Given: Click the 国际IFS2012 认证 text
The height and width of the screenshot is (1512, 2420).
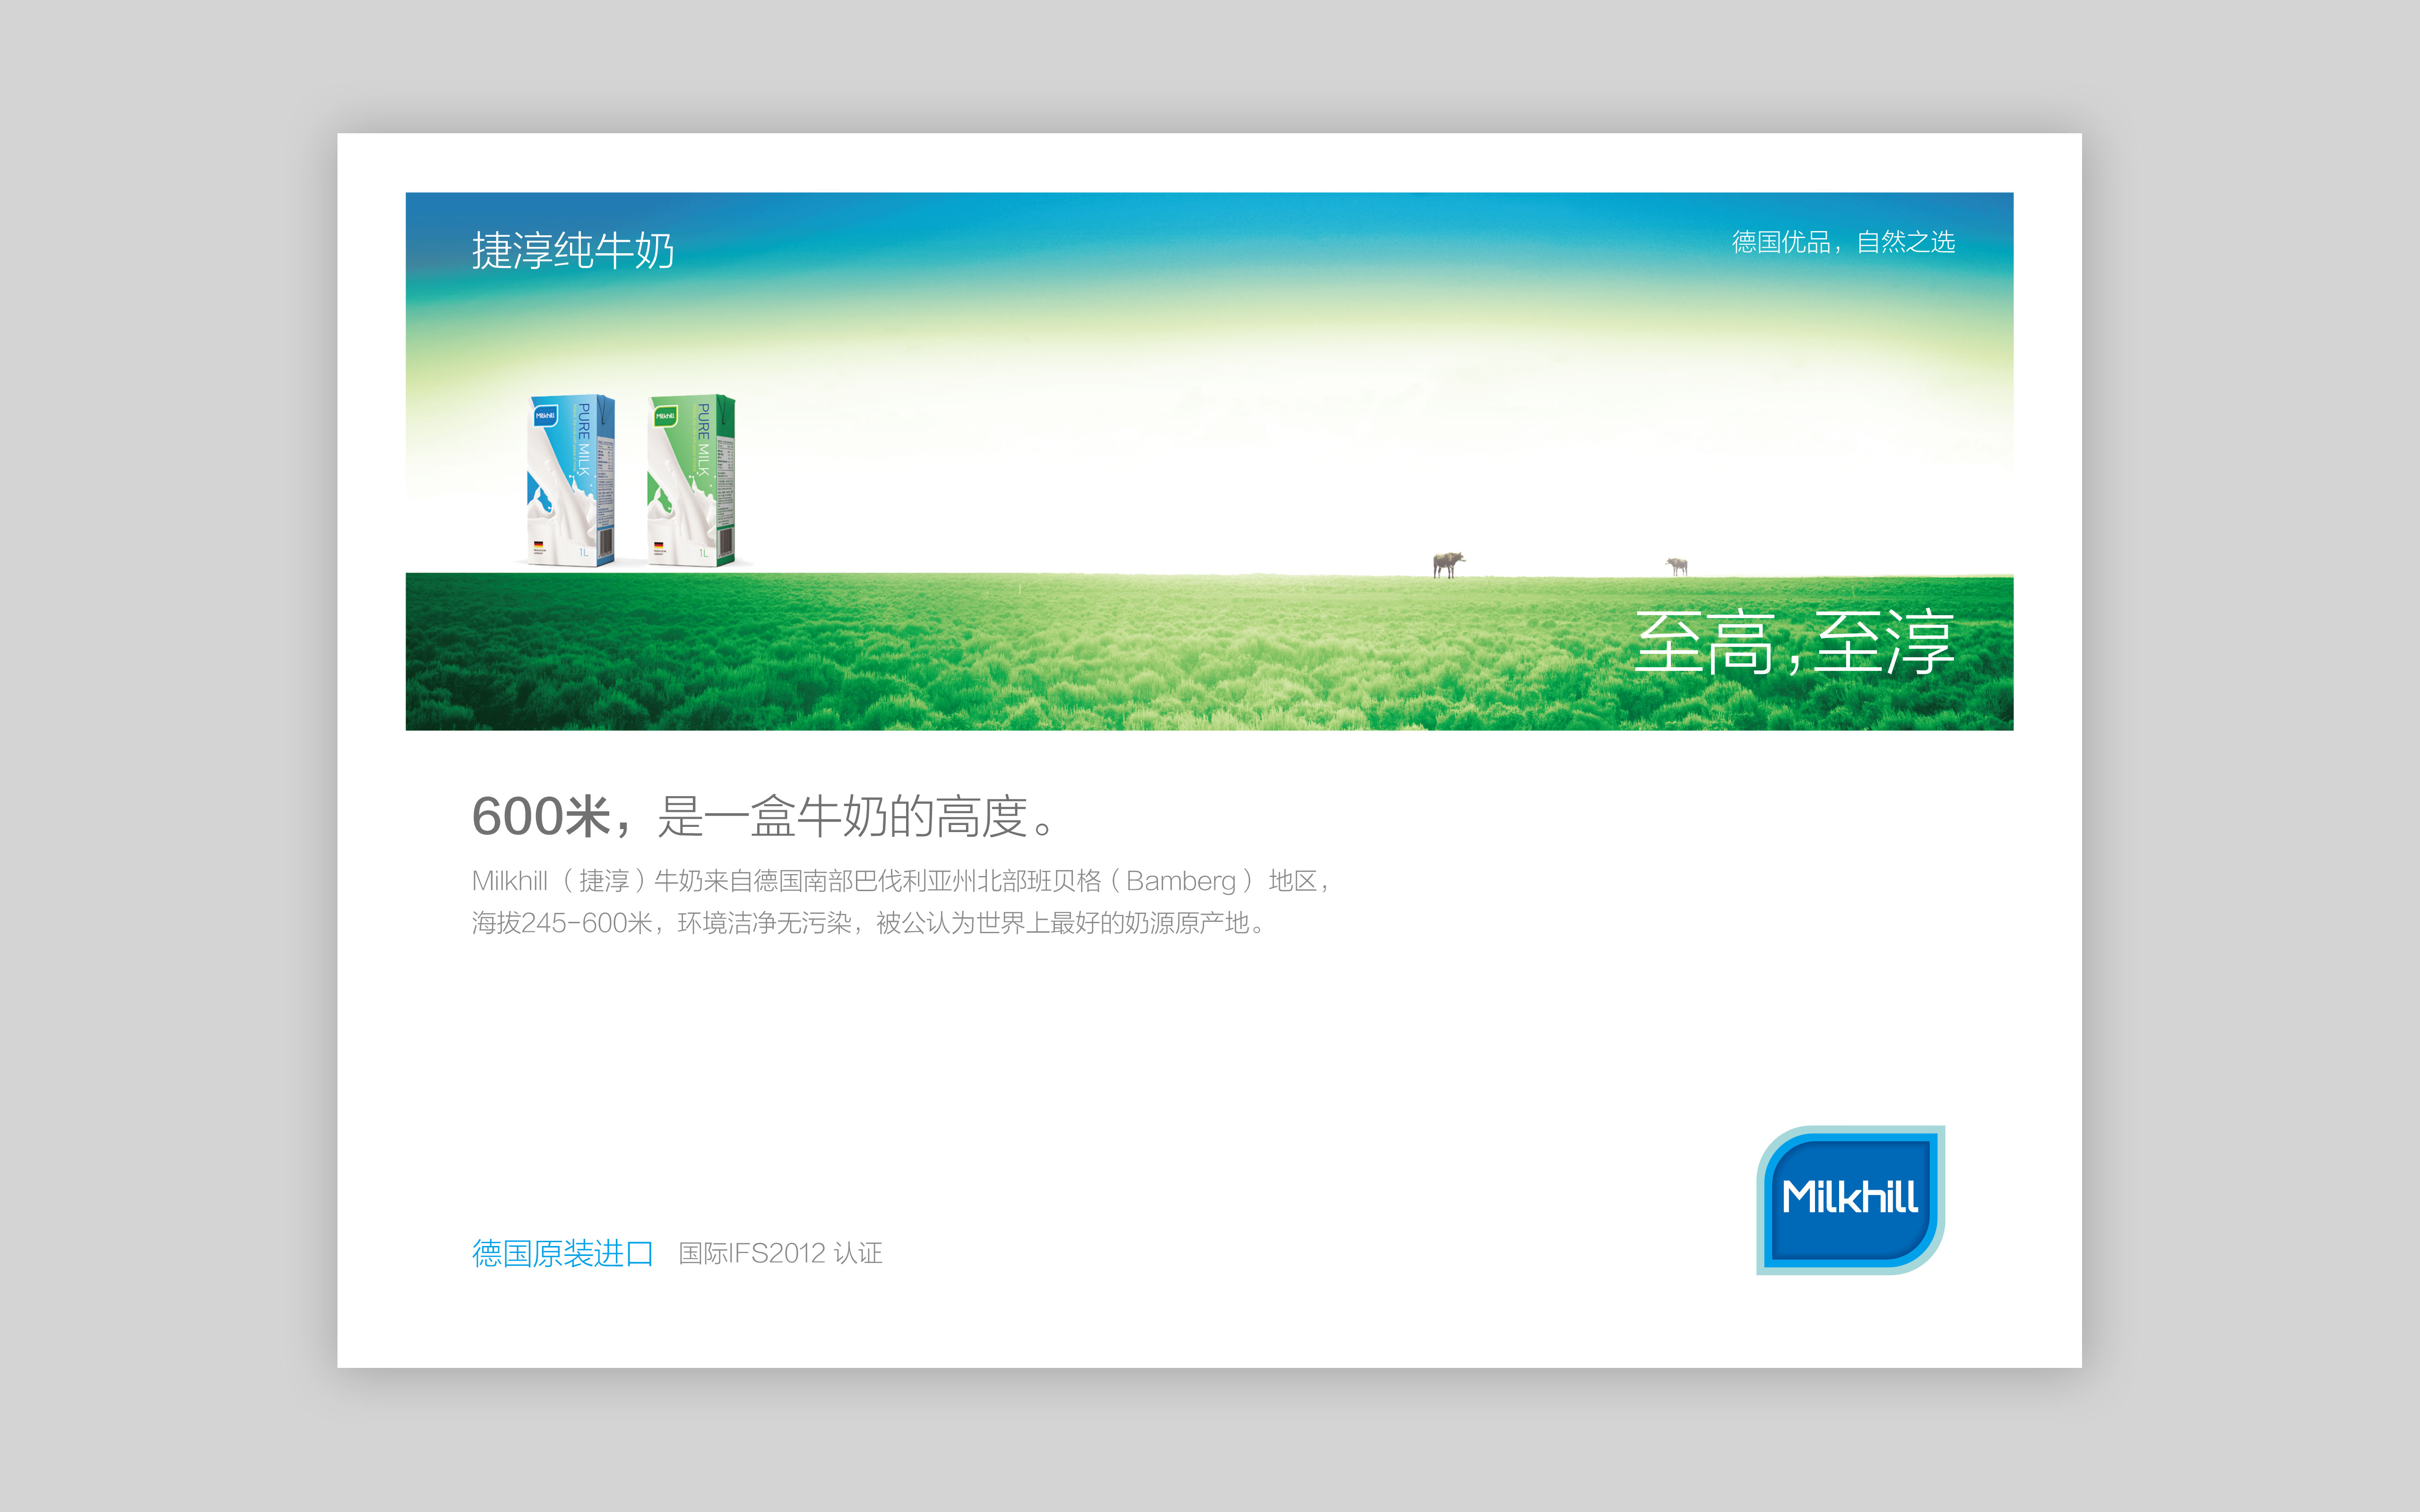Looking at the screenshot, I should pos(780,1253).
